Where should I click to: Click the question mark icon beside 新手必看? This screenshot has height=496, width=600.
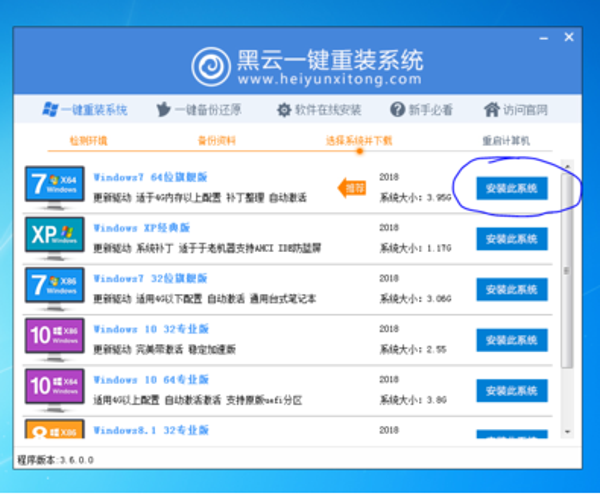[x=397, y=110]
